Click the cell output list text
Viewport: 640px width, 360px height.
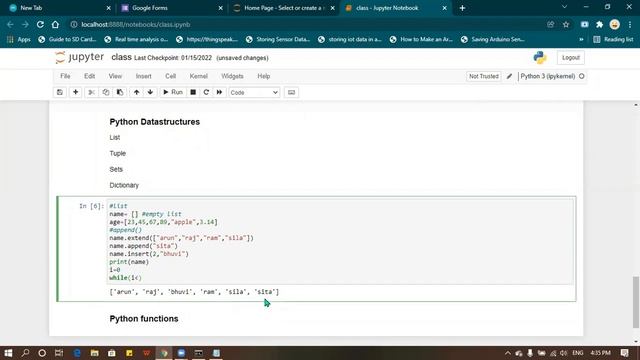click(x=194, y=292)
